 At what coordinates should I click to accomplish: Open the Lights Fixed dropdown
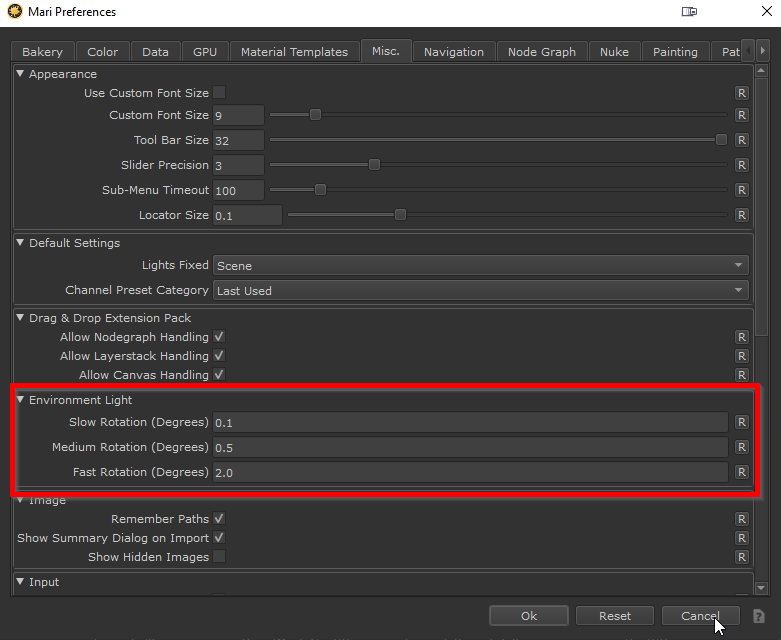pos(480,265)
